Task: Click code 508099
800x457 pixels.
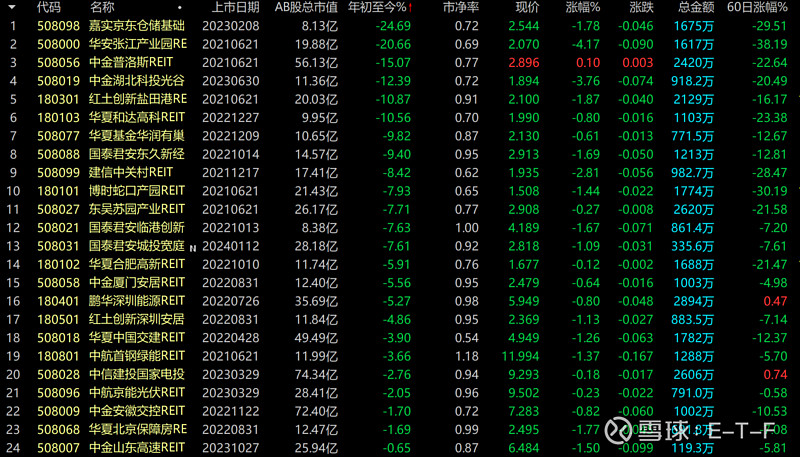Action: pyautogui.click(x=59, y=172)
